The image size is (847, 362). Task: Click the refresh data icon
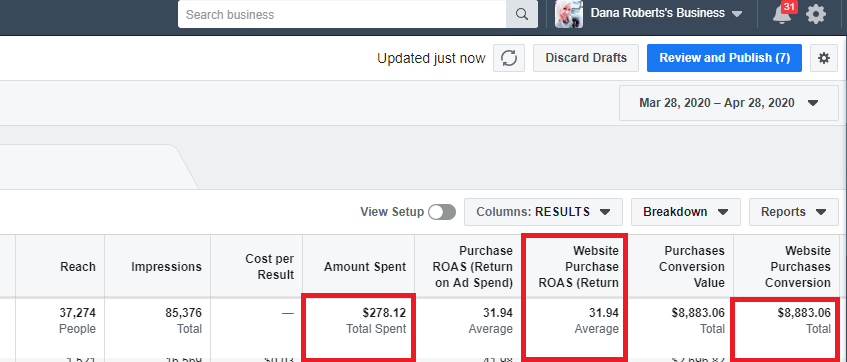pos(509,58)
